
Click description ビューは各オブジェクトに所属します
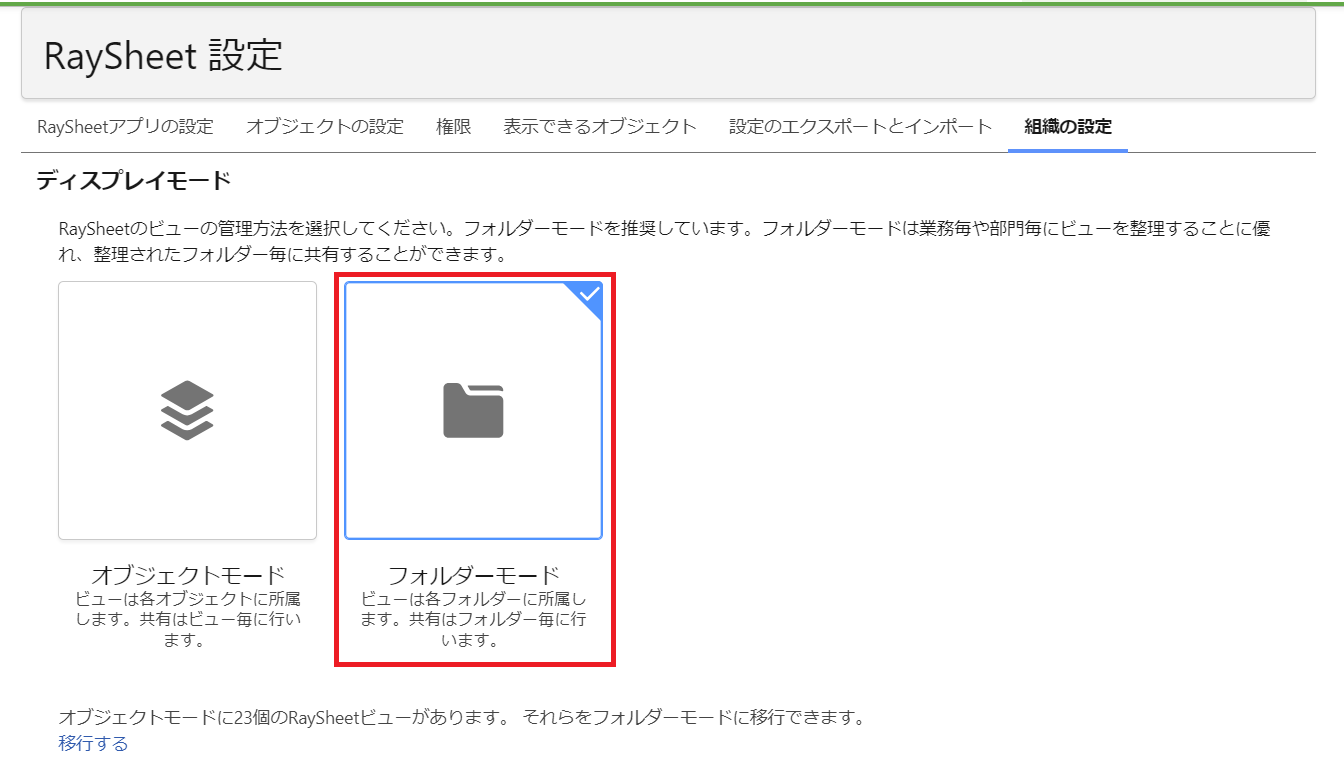pos(188,620)
